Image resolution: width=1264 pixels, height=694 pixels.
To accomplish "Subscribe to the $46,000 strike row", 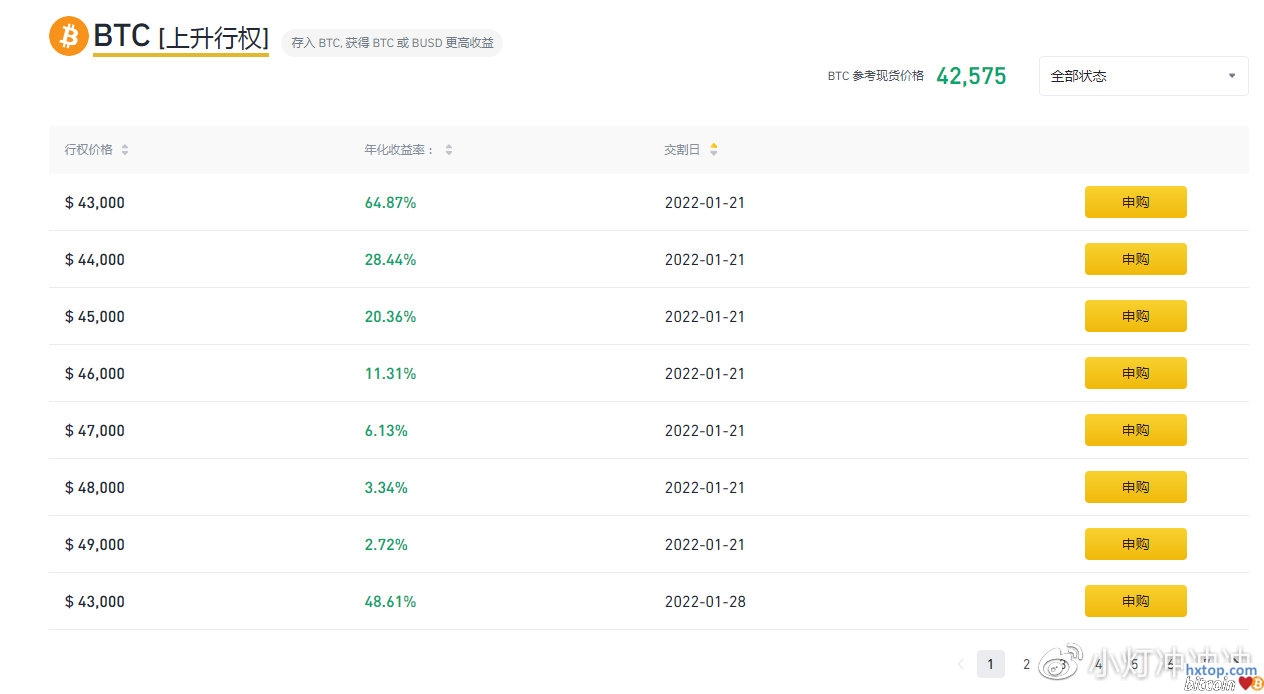I will click(1135, 373).
